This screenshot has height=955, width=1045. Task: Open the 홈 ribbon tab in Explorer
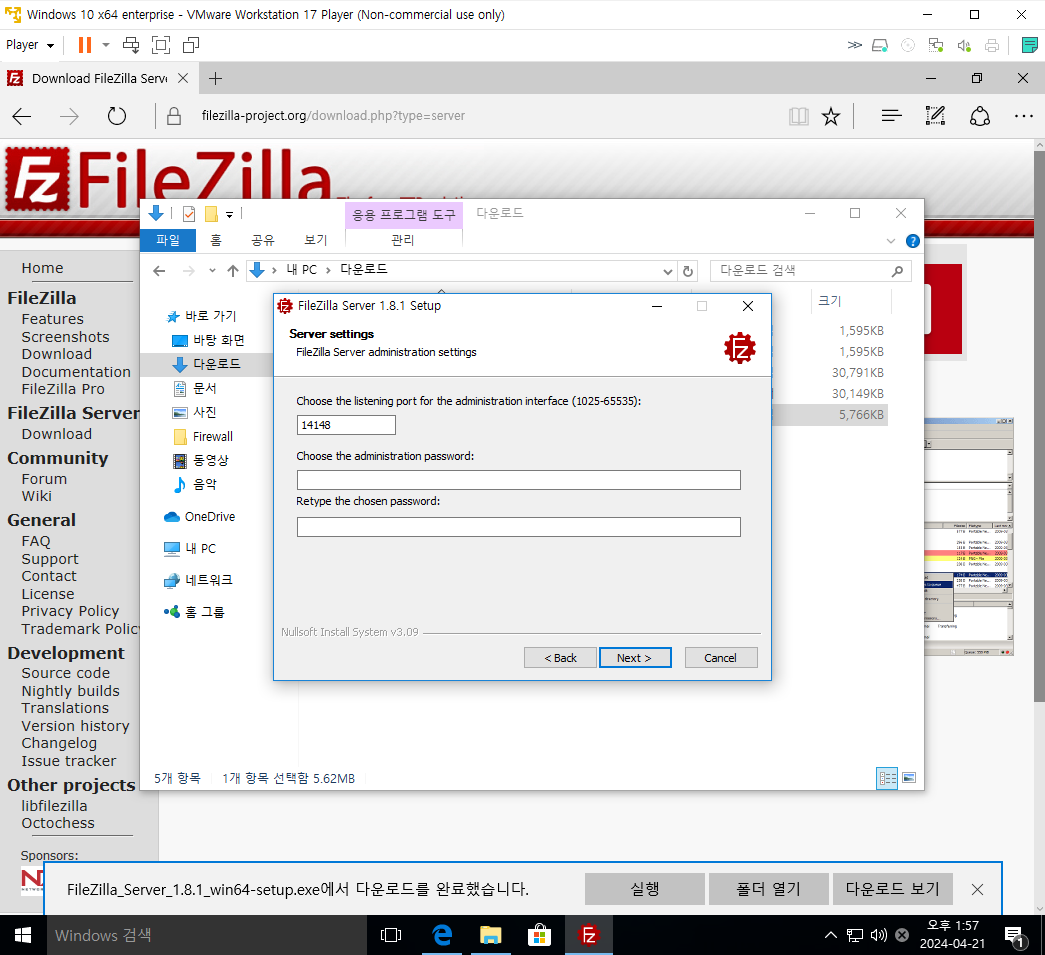coord(215,240)
